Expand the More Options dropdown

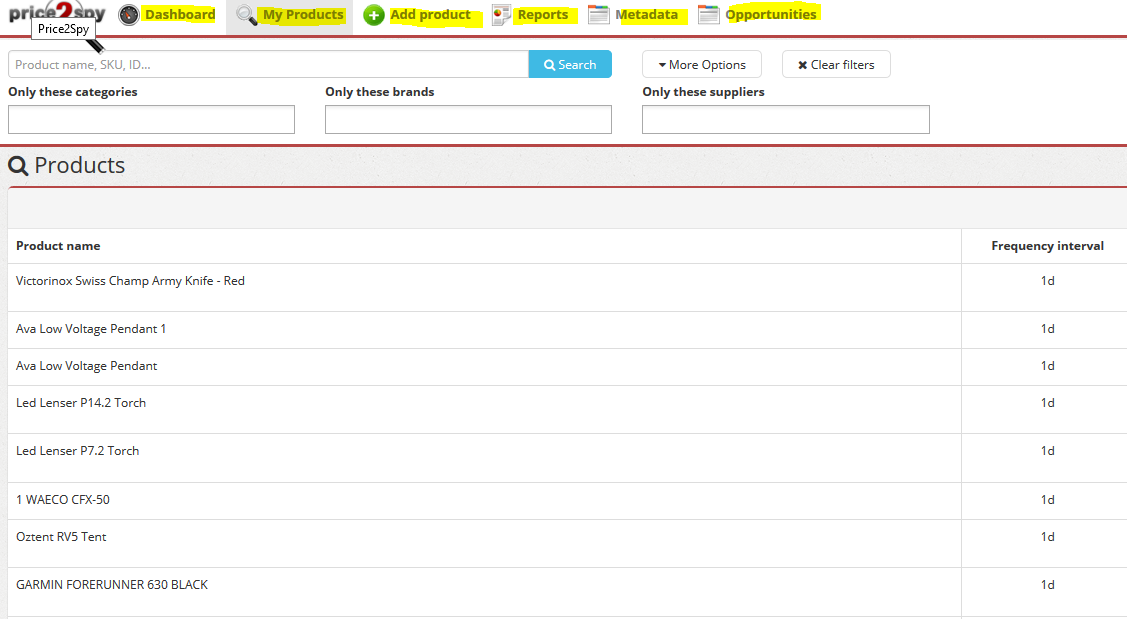[x=702, y=64]
